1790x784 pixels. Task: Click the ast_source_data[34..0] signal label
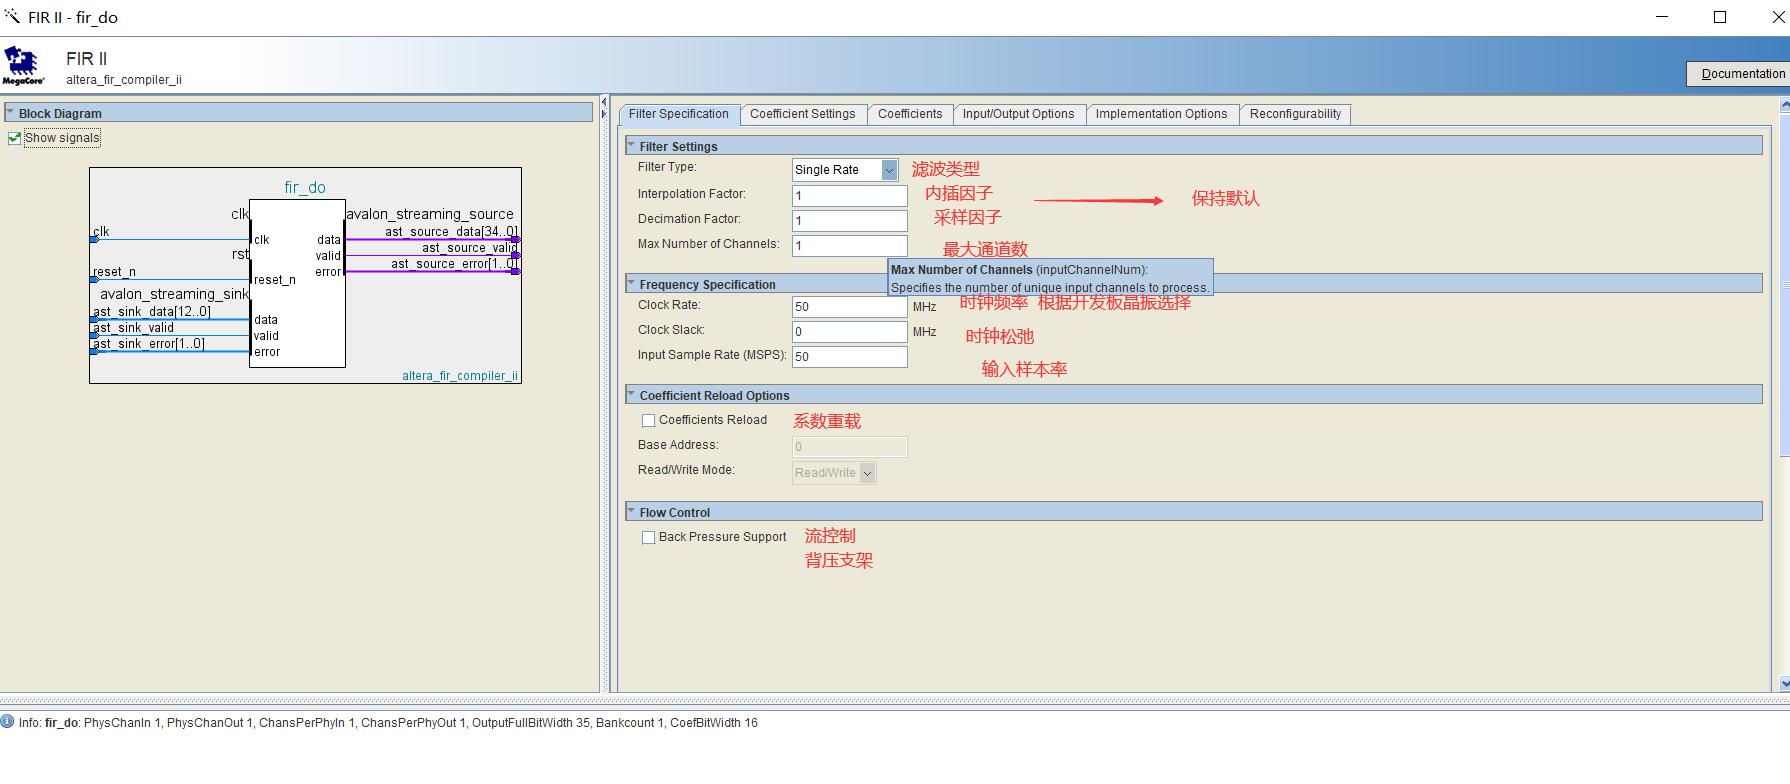click(451, 232)
